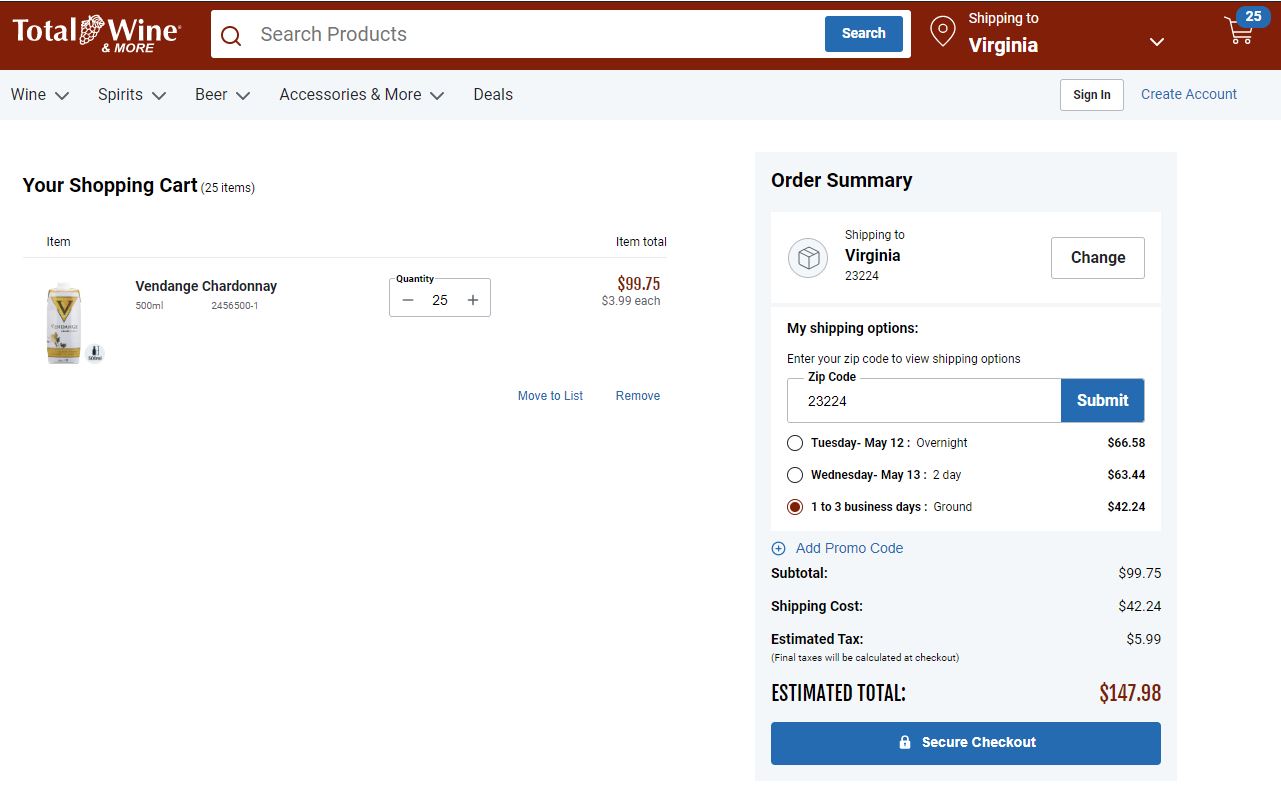Click the $147.98 estimated total amount
This screenshot has height=789, width=1281.
click(1130, 693)
